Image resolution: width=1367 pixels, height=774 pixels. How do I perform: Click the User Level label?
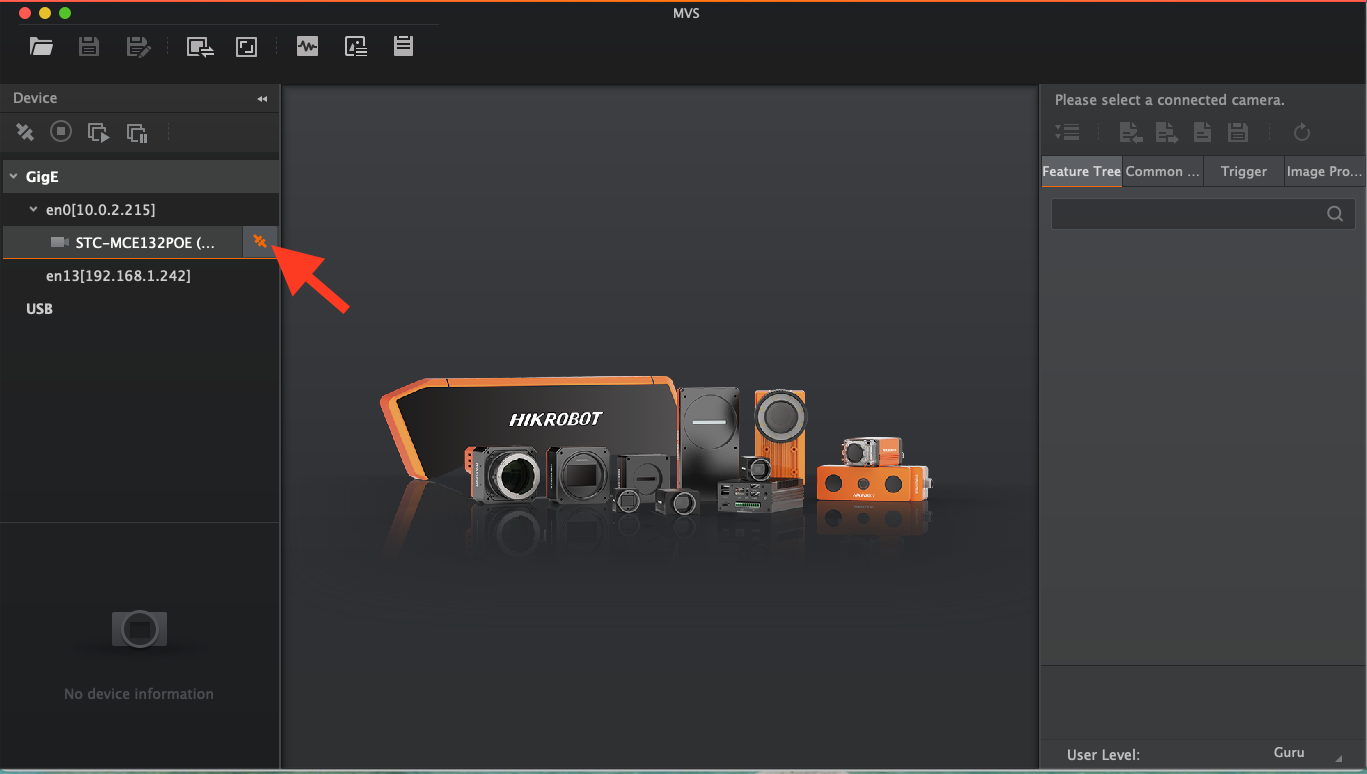click(1103, 755)
